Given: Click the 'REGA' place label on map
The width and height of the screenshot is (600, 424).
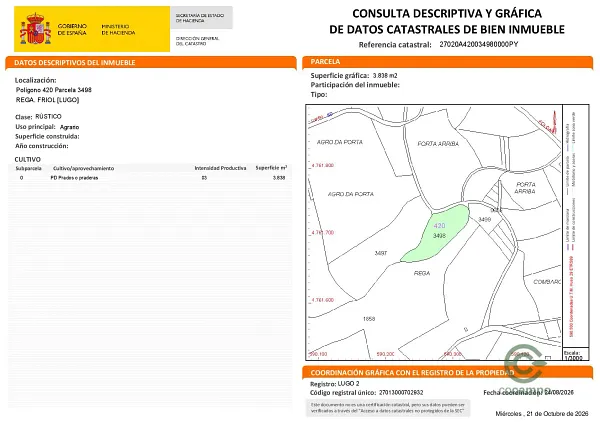Looking at the screenshot, I should coord(422,273).
